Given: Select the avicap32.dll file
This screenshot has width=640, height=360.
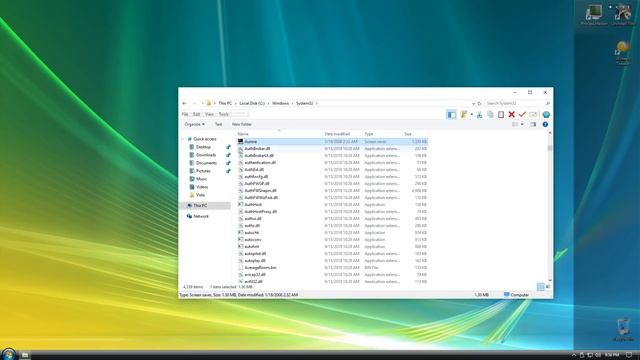Looking at the screenshot, I should tap(332, 275).
